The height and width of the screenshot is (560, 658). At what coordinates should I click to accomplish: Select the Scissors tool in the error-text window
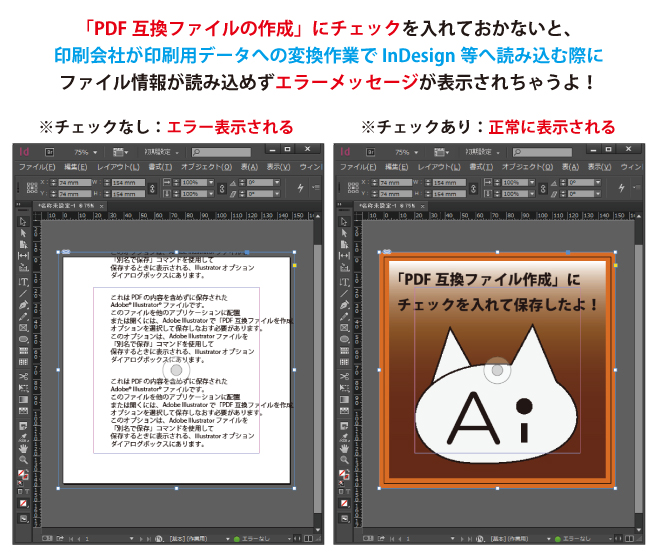(23, 376)
